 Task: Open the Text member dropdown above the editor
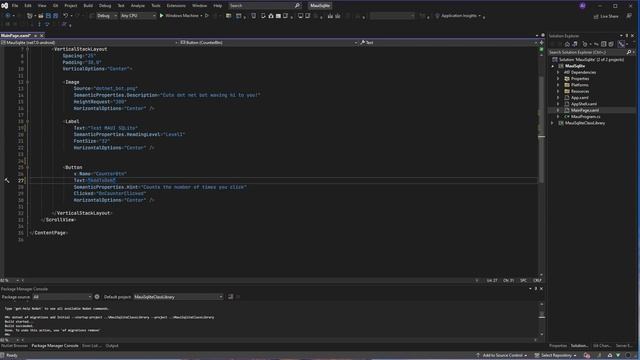(x=448, y=42)
